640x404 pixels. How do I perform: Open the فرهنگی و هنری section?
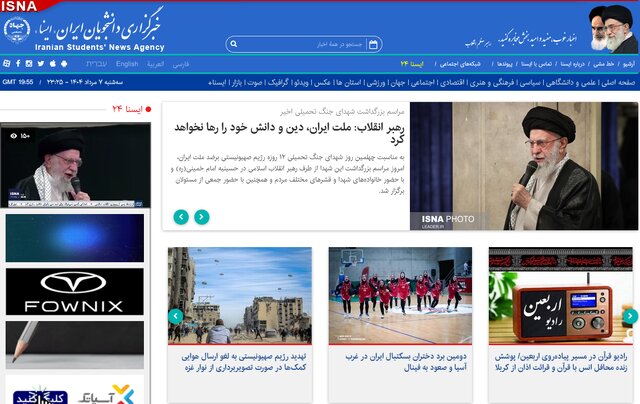[x=493, y=83]
